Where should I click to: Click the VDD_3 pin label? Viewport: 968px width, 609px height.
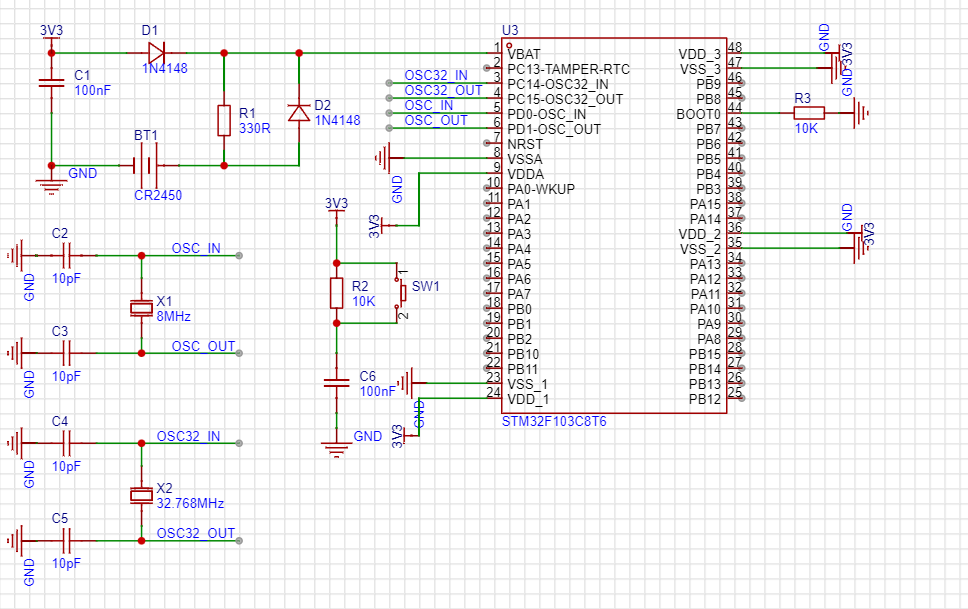click(699, 54)
